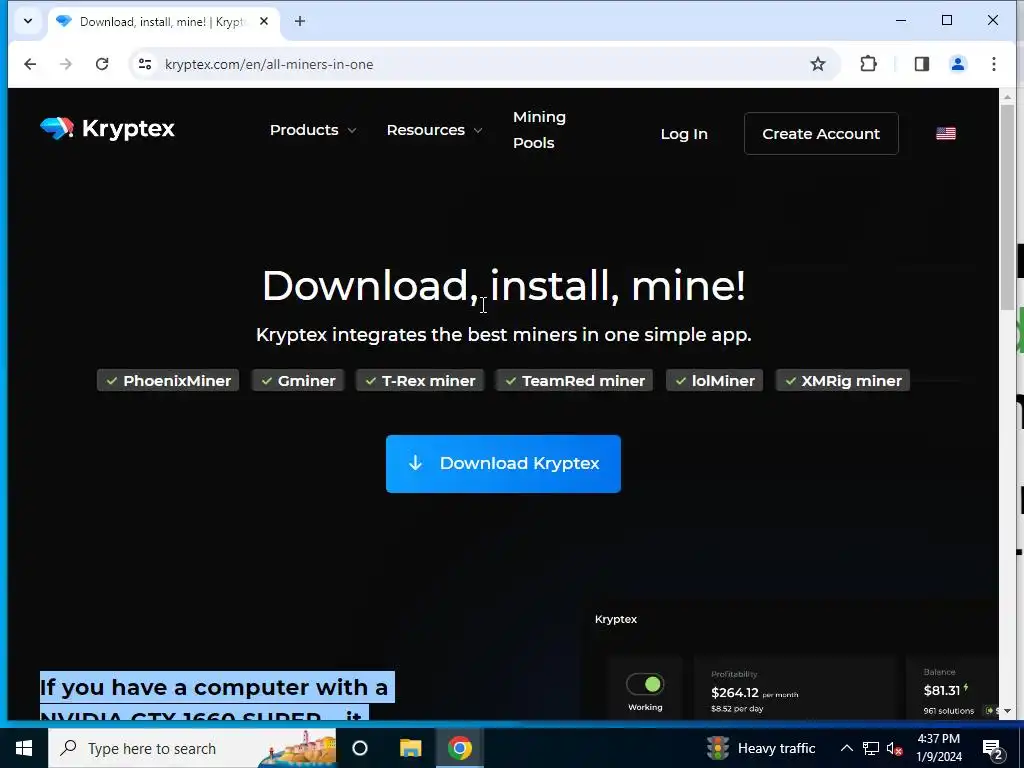
Task: Click the muted volume icon in the tray
Action: [894, 748]
